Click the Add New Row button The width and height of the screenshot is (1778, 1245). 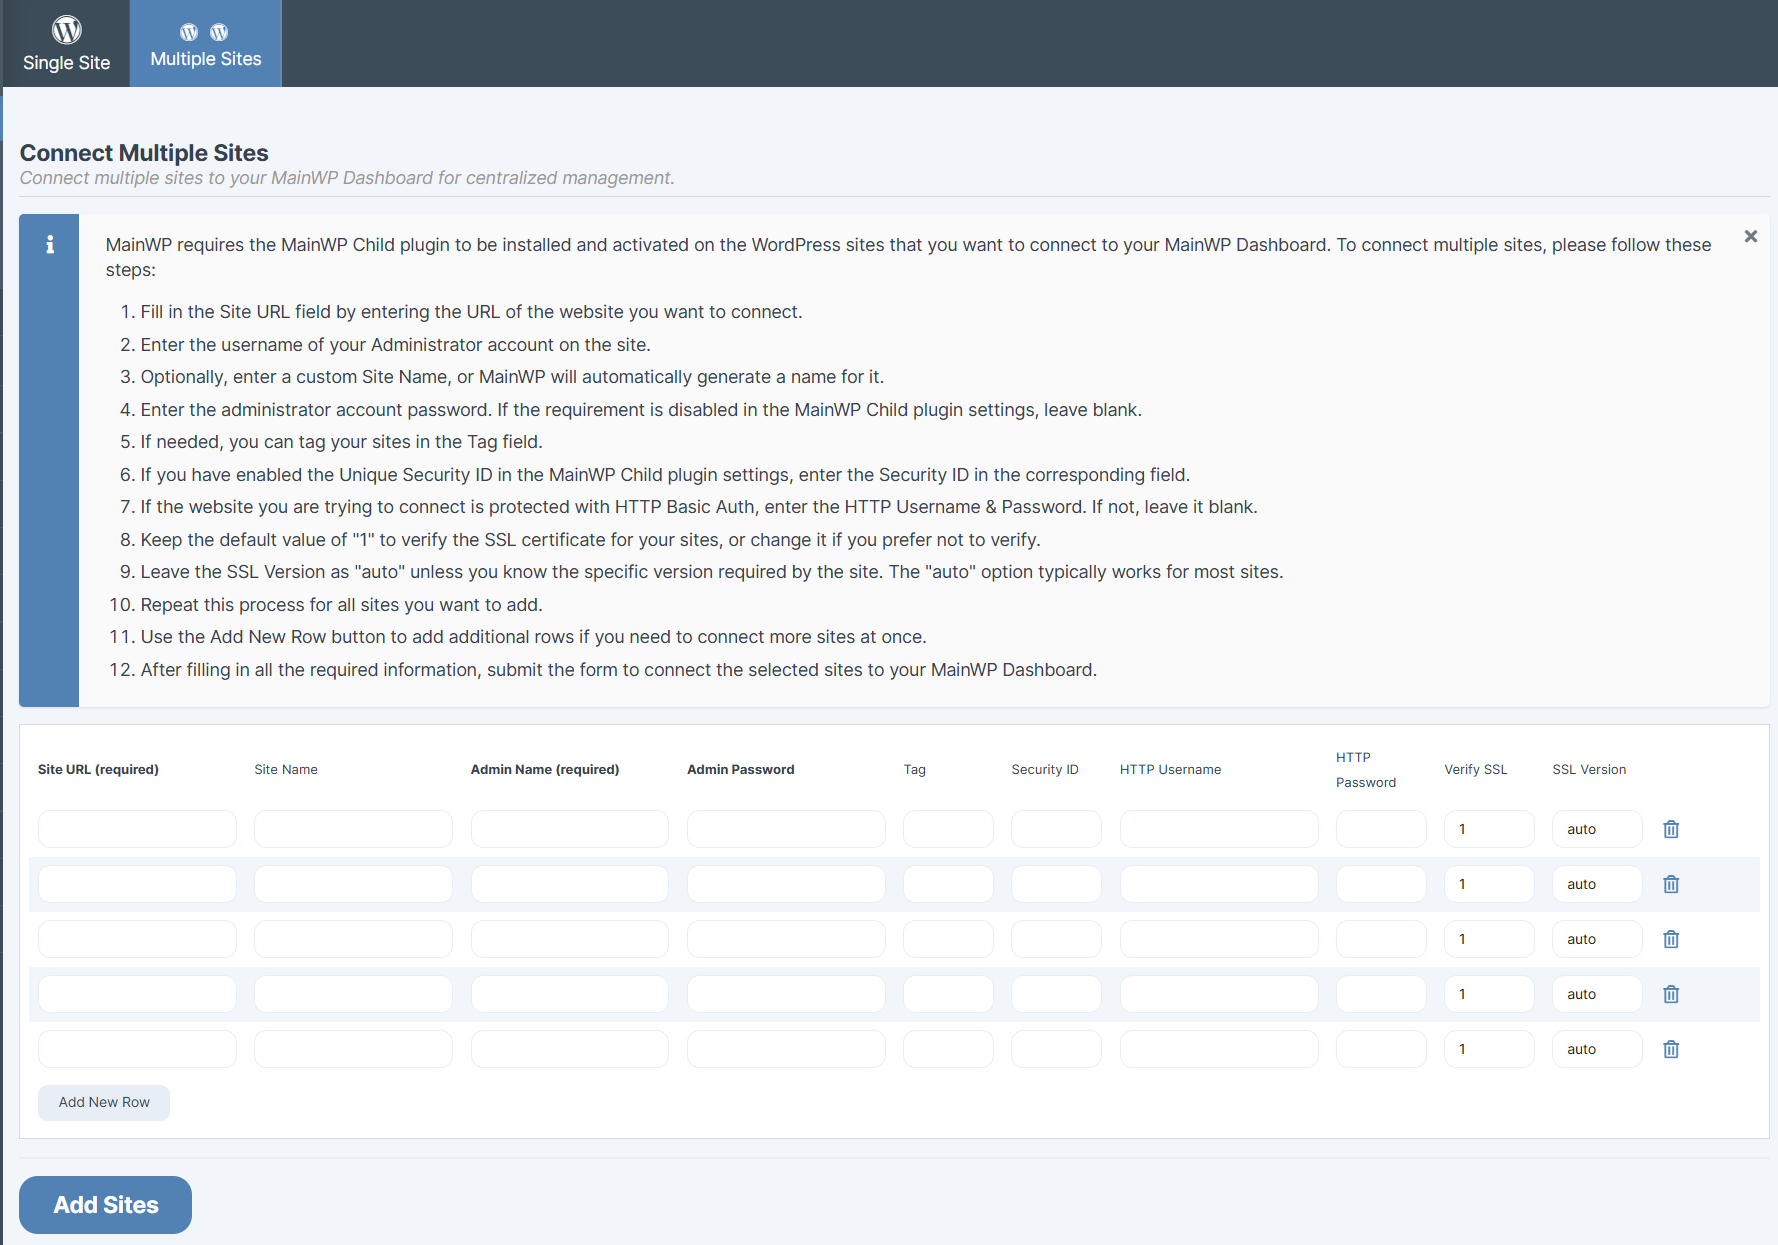(103, 1102)
